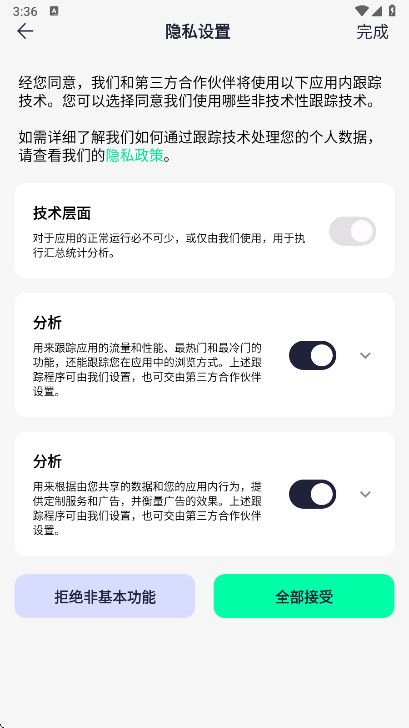
Task: Open the 隐私政策 privacy policy link
Action: pyautogui.click(x=135, y=156)
